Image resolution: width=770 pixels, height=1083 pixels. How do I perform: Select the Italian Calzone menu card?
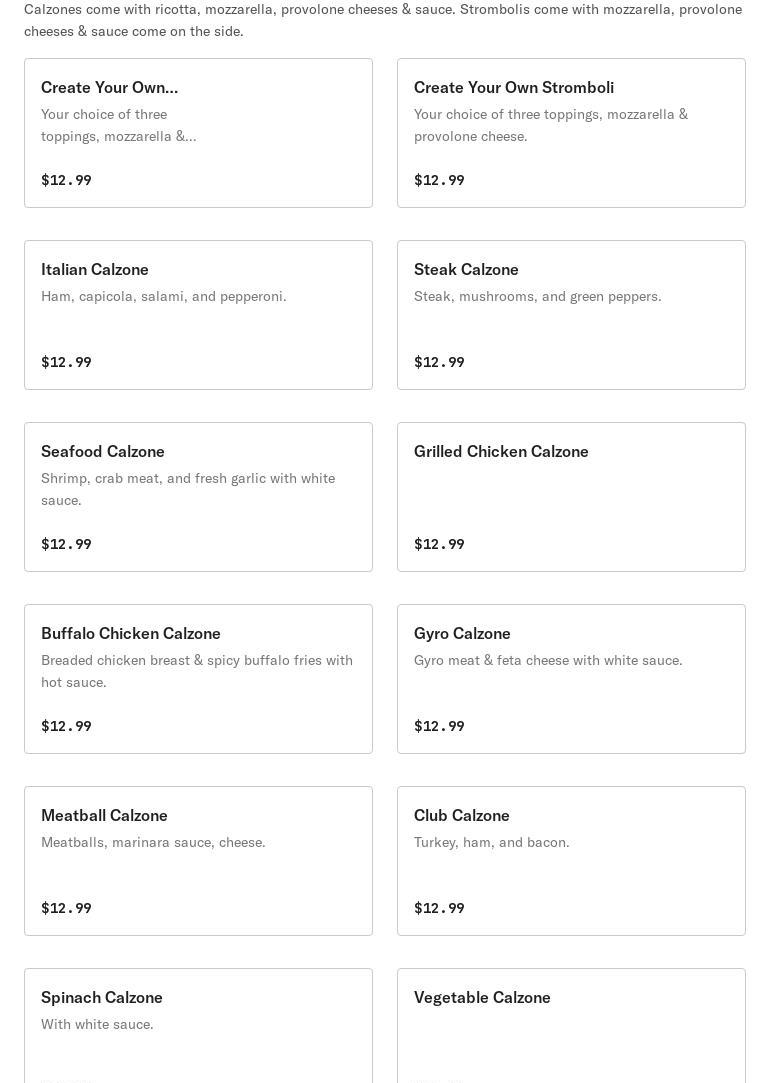point(198,315)
